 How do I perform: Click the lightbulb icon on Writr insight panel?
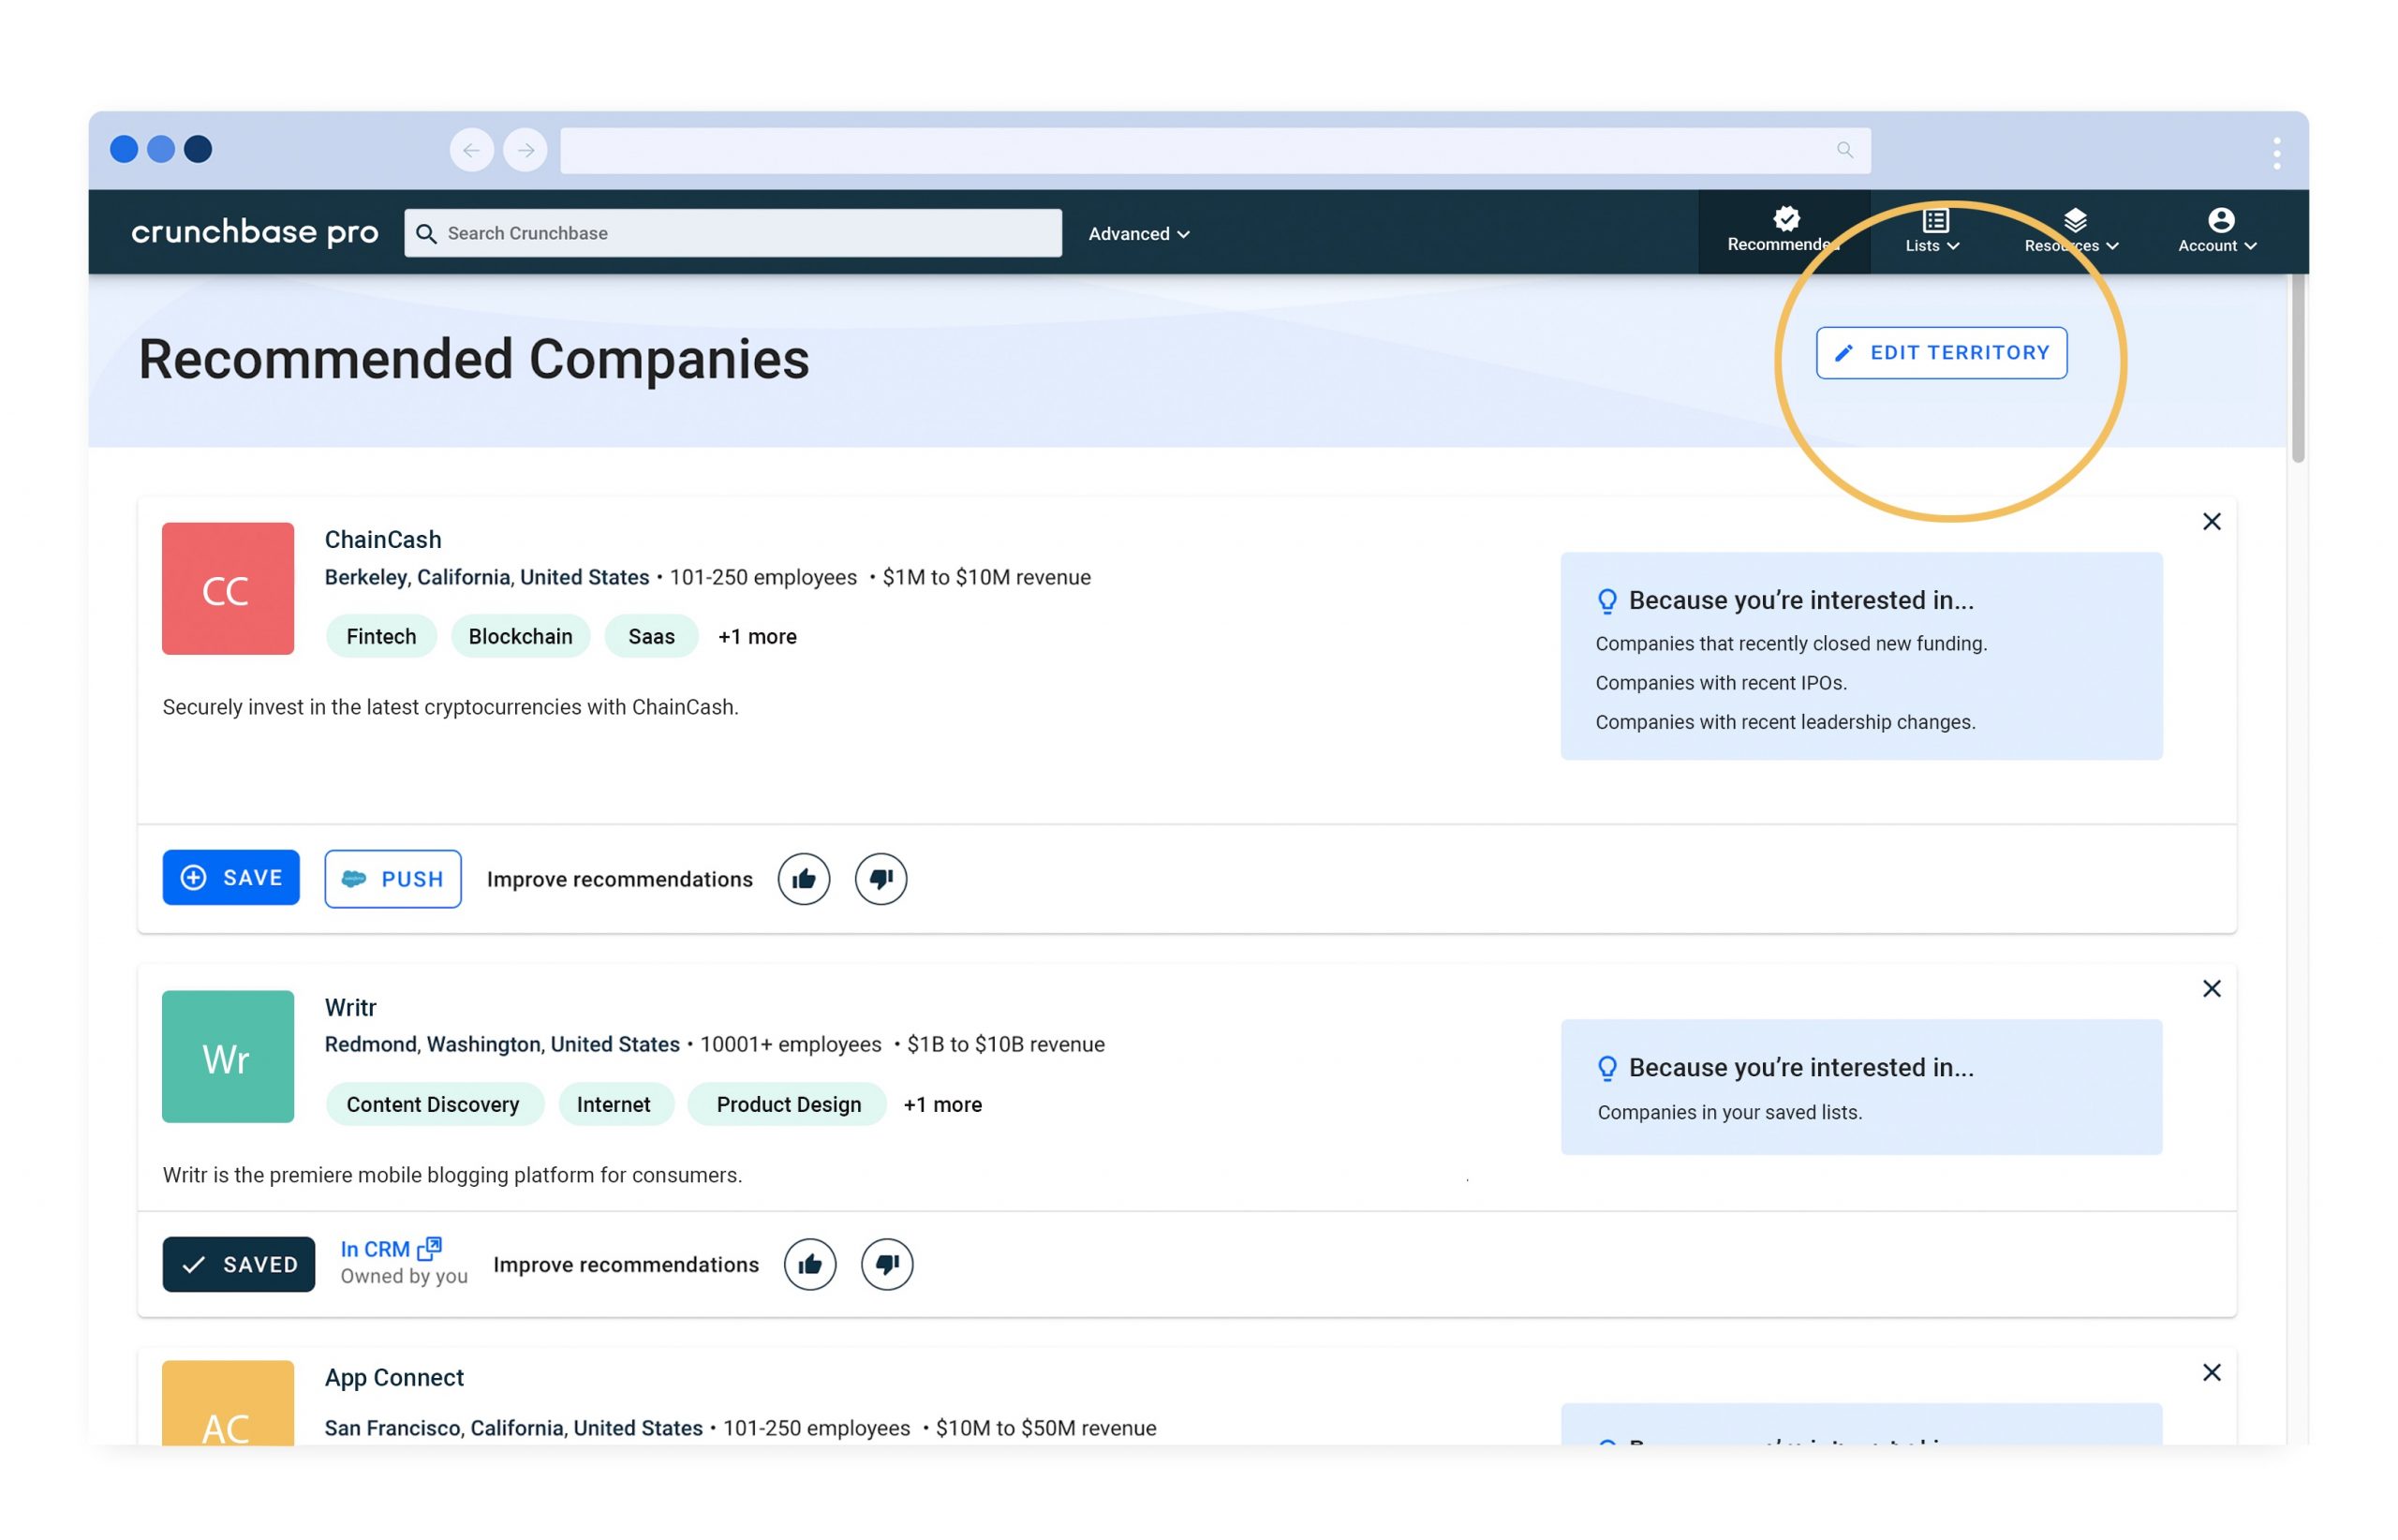1607,1068
